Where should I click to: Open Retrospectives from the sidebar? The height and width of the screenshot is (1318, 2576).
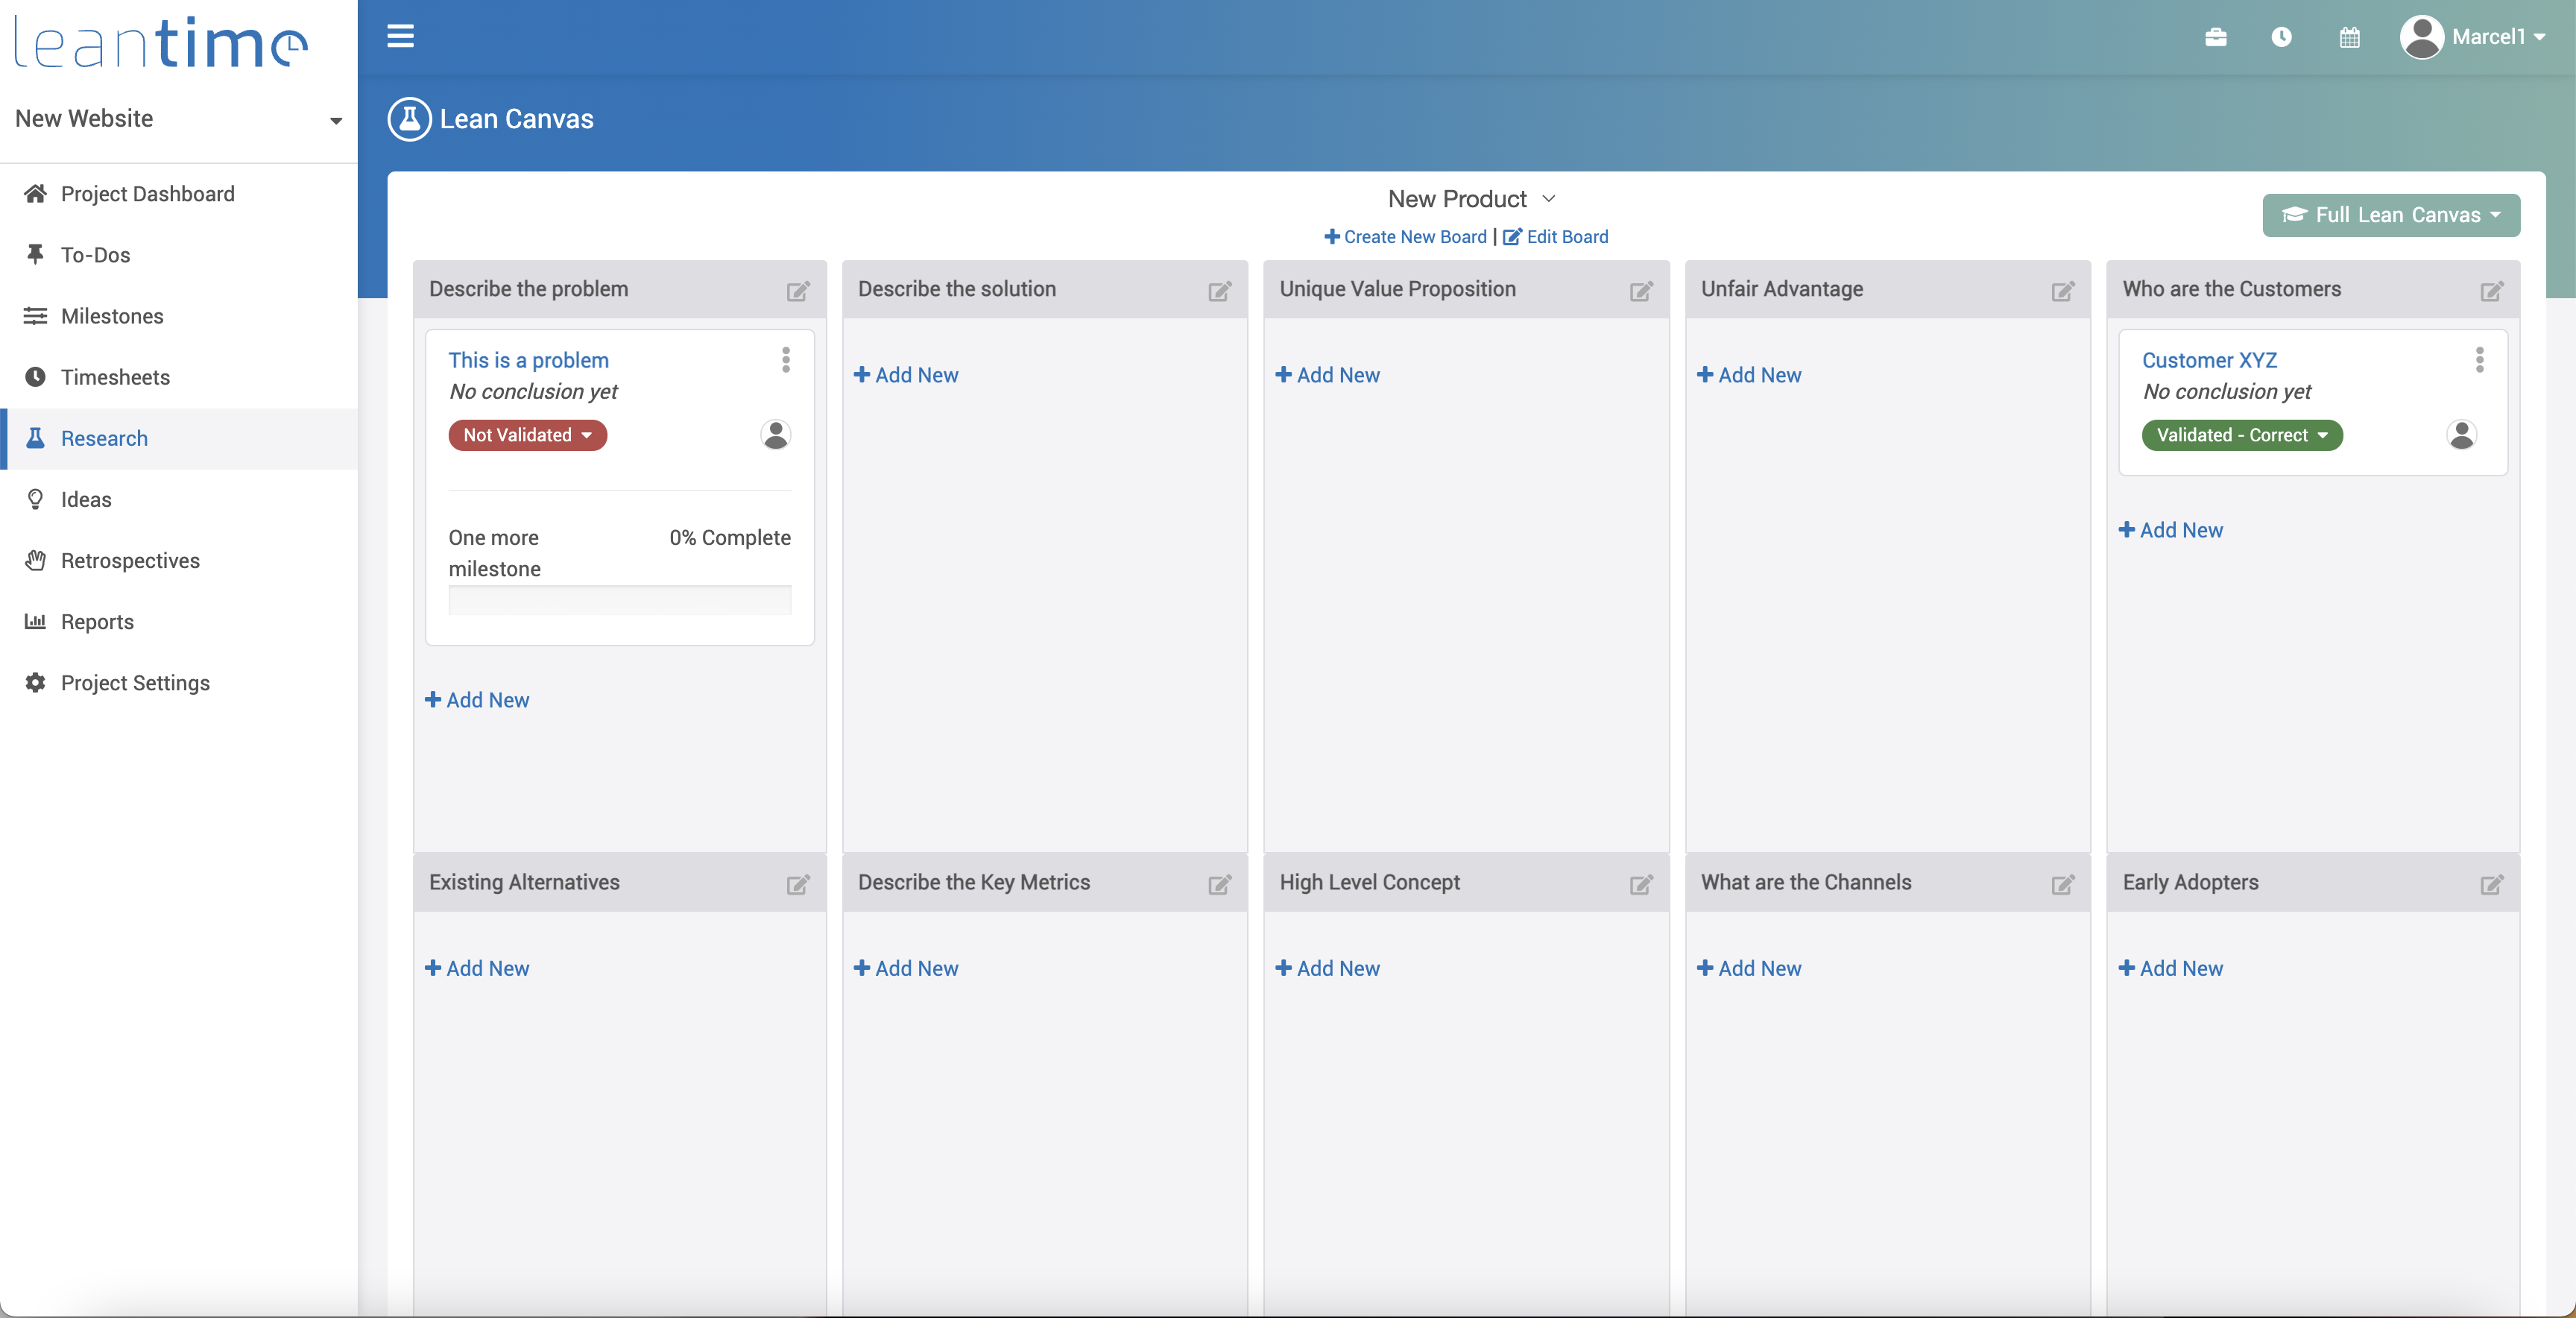(130, 561)
